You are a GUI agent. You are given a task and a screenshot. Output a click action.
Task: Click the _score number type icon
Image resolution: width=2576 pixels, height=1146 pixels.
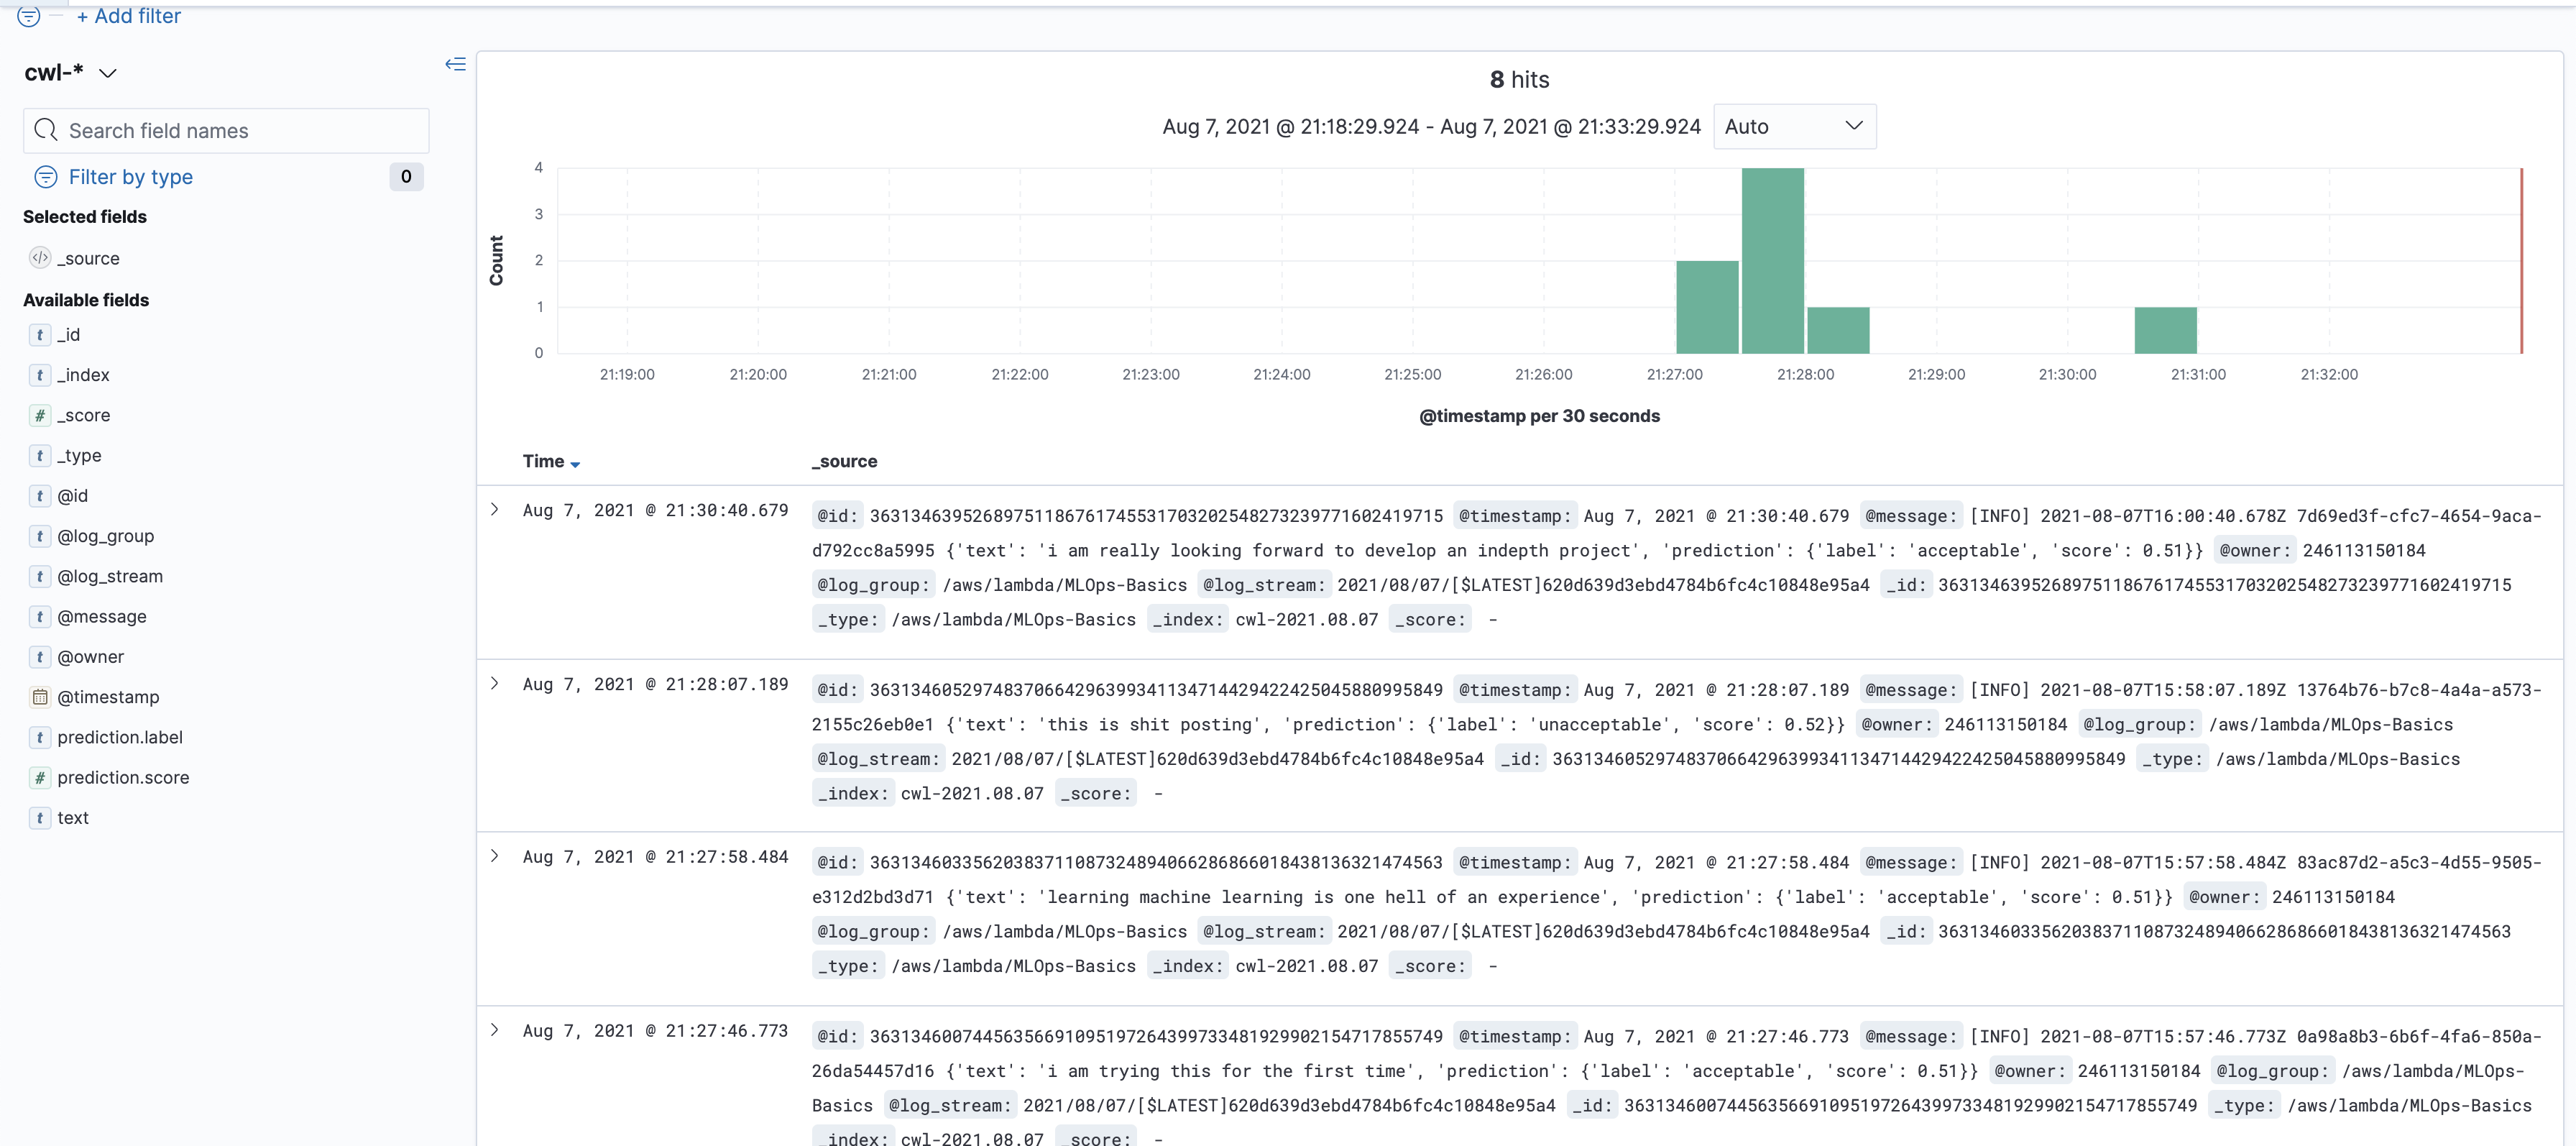(x=40, y=415)
